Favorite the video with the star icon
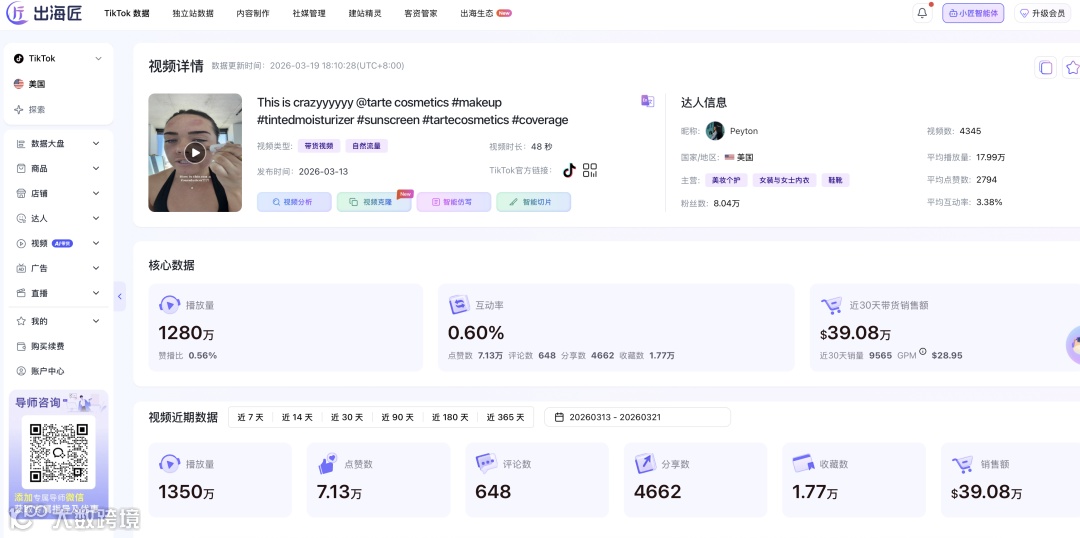Screen dimensions: 1080x538 coord(1072,68)
